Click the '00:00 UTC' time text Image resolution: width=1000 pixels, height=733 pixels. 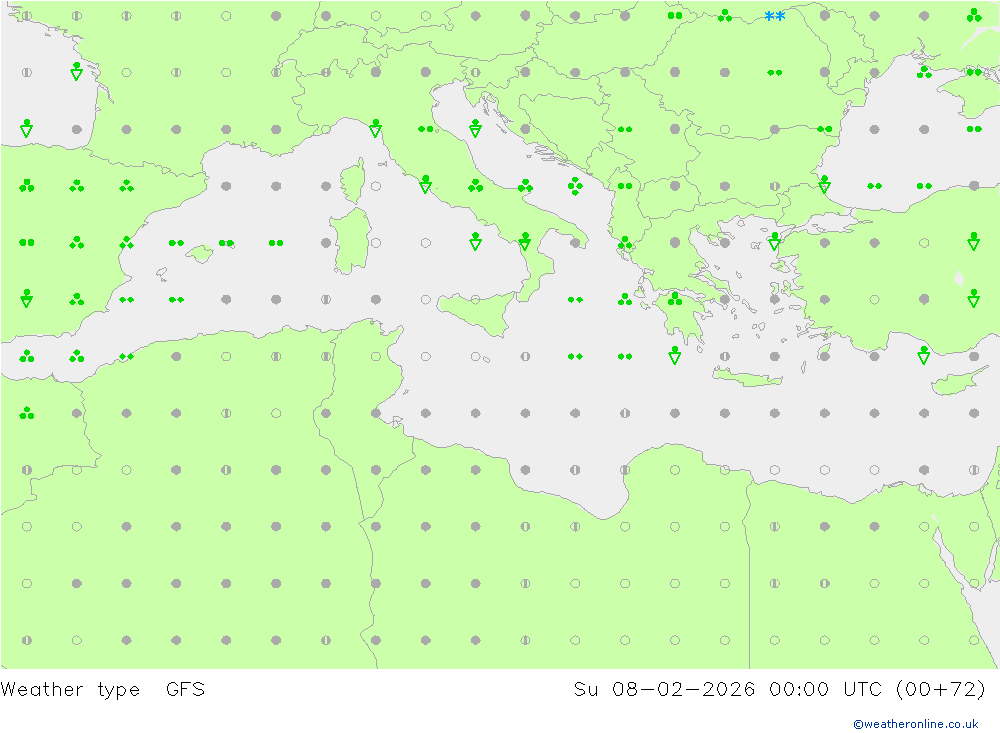pos(825,689)
